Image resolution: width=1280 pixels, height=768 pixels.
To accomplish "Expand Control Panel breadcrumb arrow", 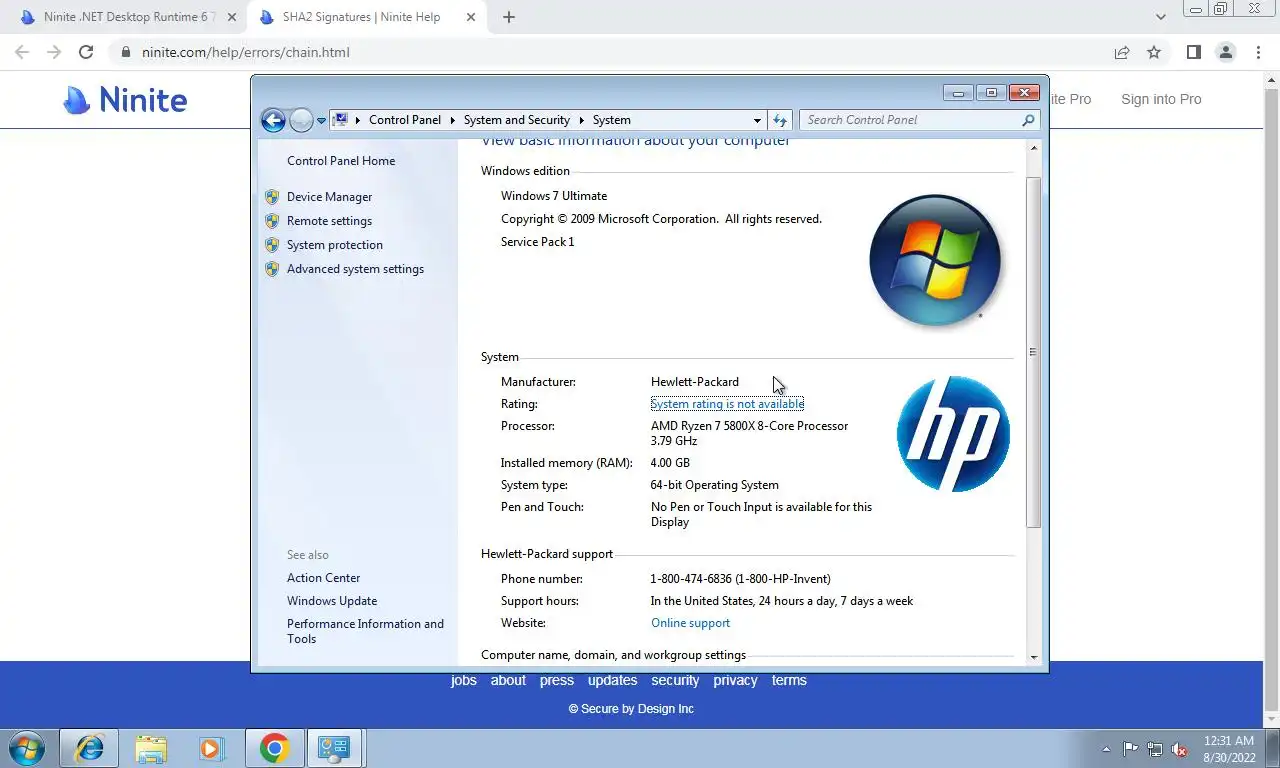I will coord(453,120).
